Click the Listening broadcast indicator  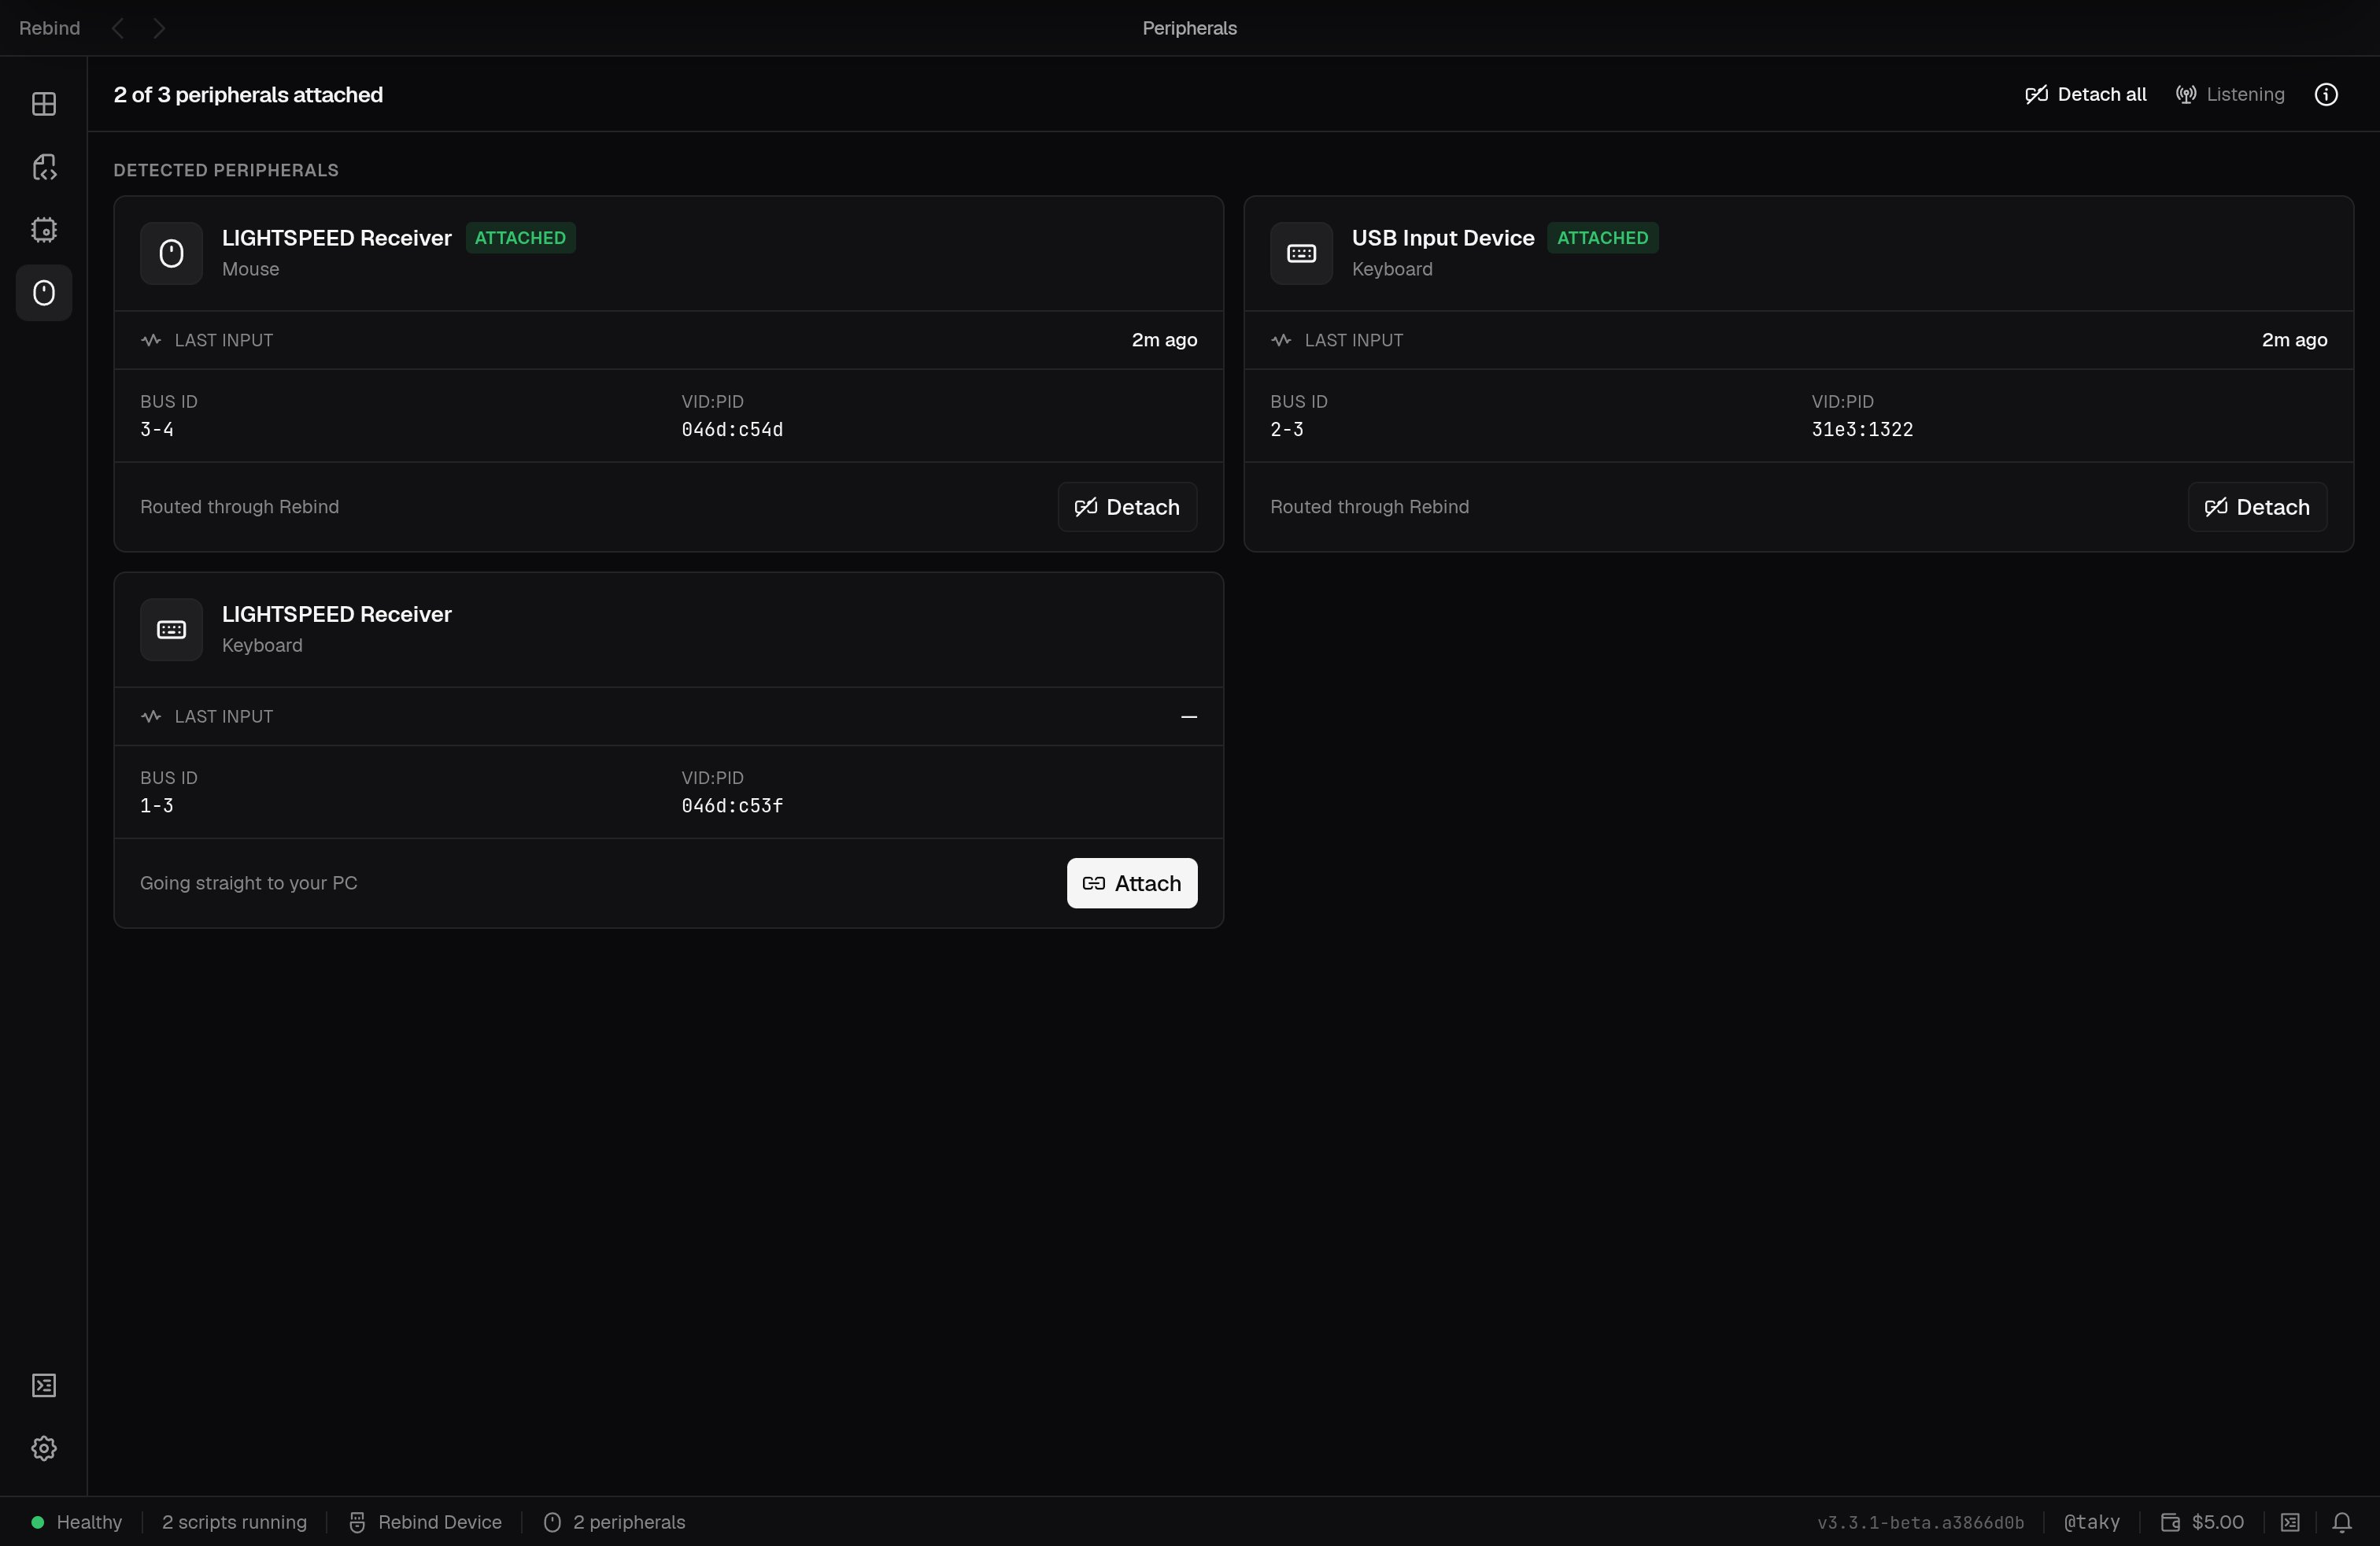point(2230,94)
